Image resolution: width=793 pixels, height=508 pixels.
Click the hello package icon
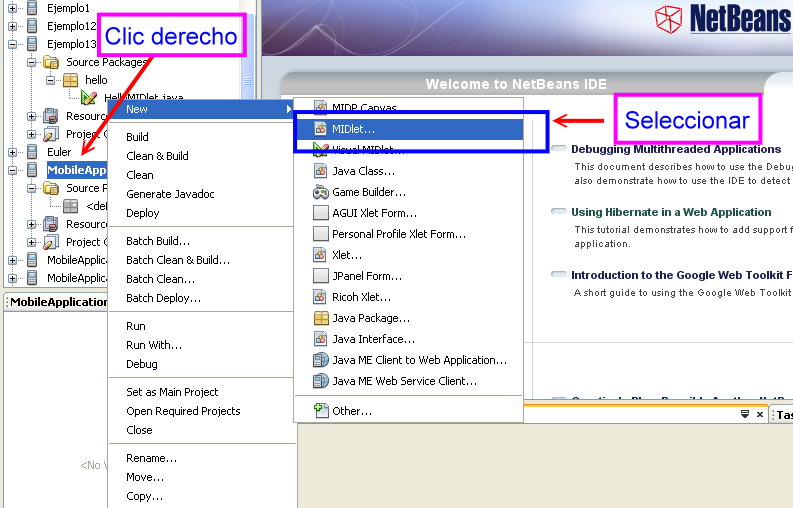pyautogui.click(x=70, y=80)
